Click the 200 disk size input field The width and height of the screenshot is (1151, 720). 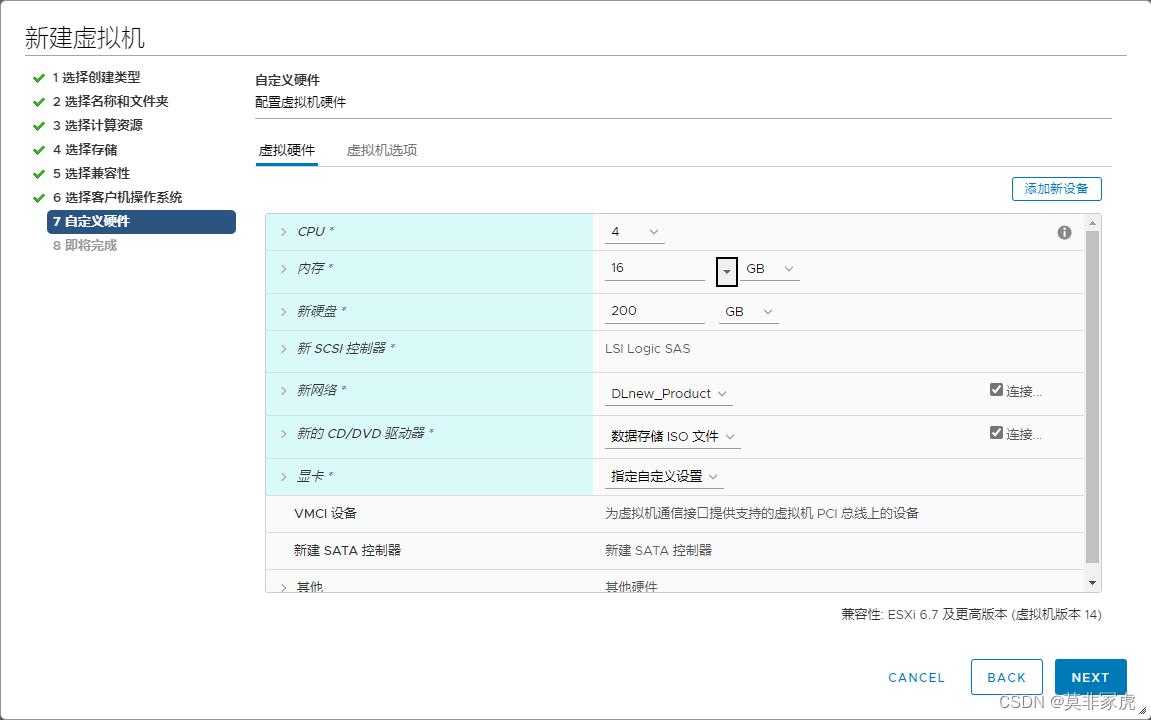655,312
